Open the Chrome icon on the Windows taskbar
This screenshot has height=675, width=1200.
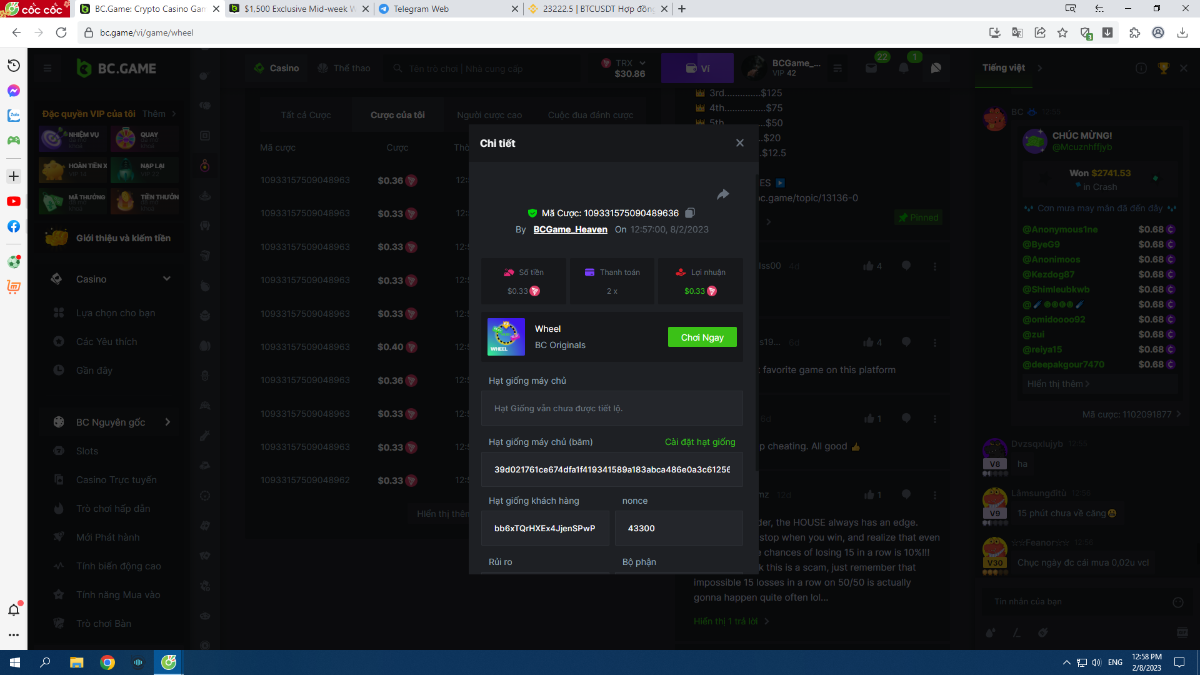tap(107, 662)
